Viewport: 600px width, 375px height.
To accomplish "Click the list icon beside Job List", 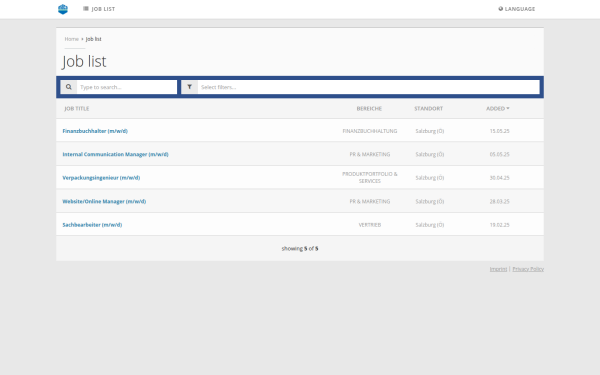I will [86, 9].
